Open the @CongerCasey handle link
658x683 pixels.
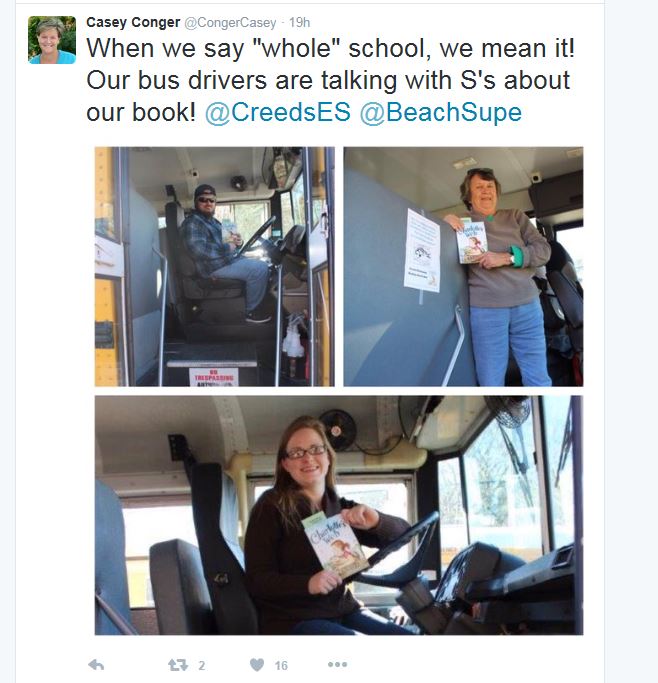(x=230, y=23)
